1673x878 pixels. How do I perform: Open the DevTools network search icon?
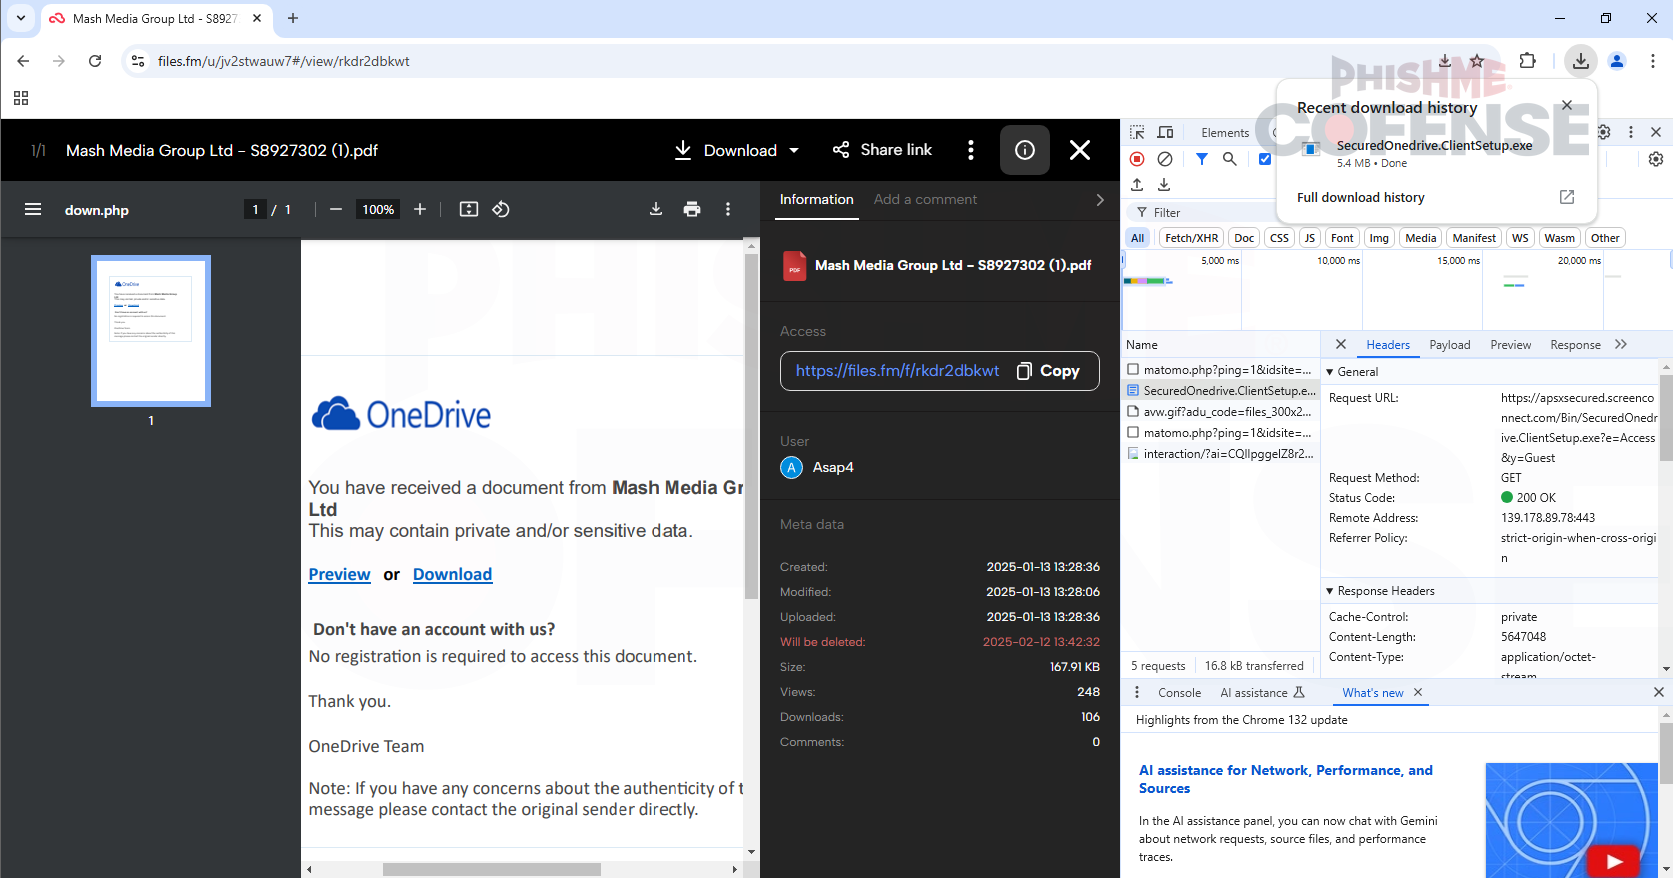point(1230,159)
